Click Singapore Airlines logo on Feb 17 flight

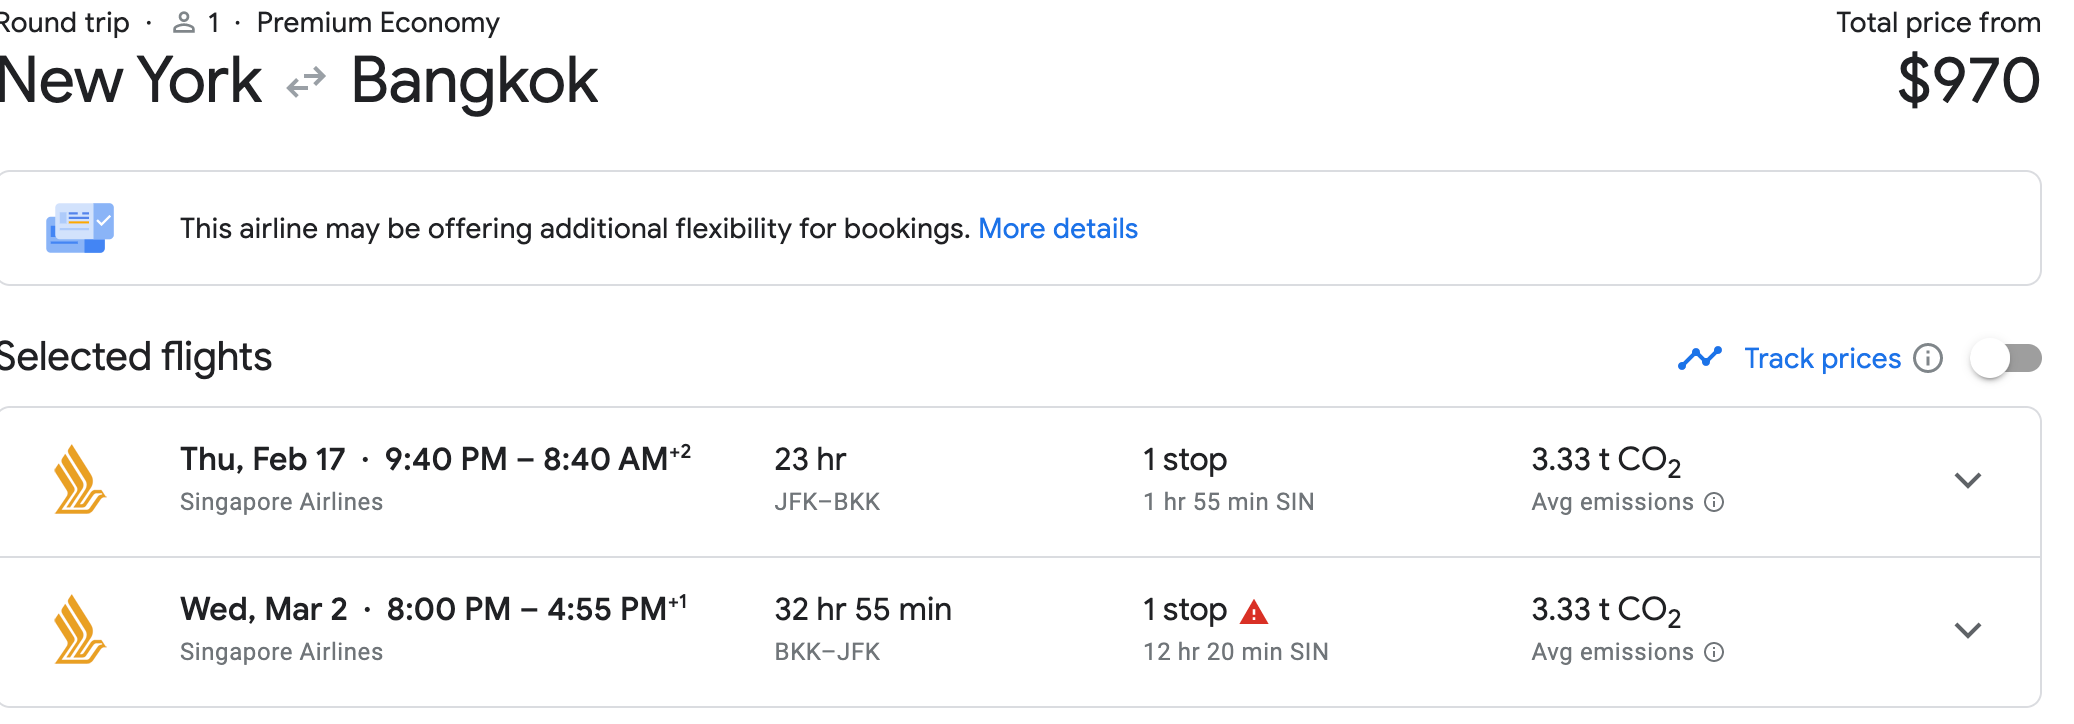[x=80, y=480]
